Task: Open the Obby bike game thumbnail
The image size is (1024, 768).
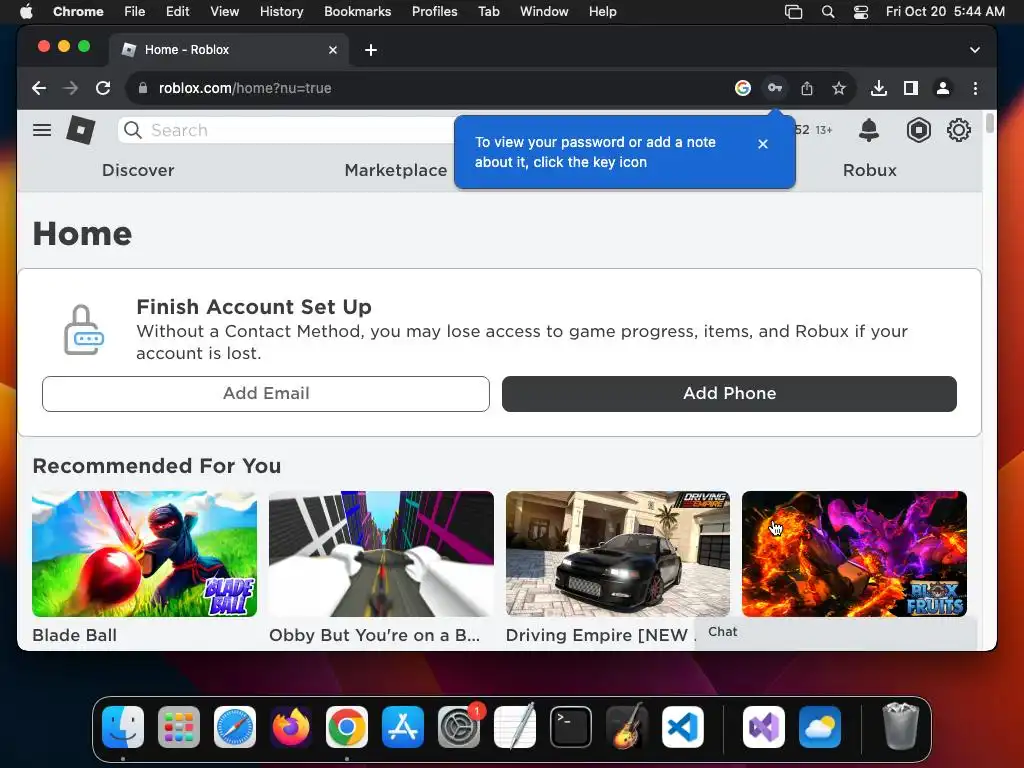Action: (x=381, y=554)
